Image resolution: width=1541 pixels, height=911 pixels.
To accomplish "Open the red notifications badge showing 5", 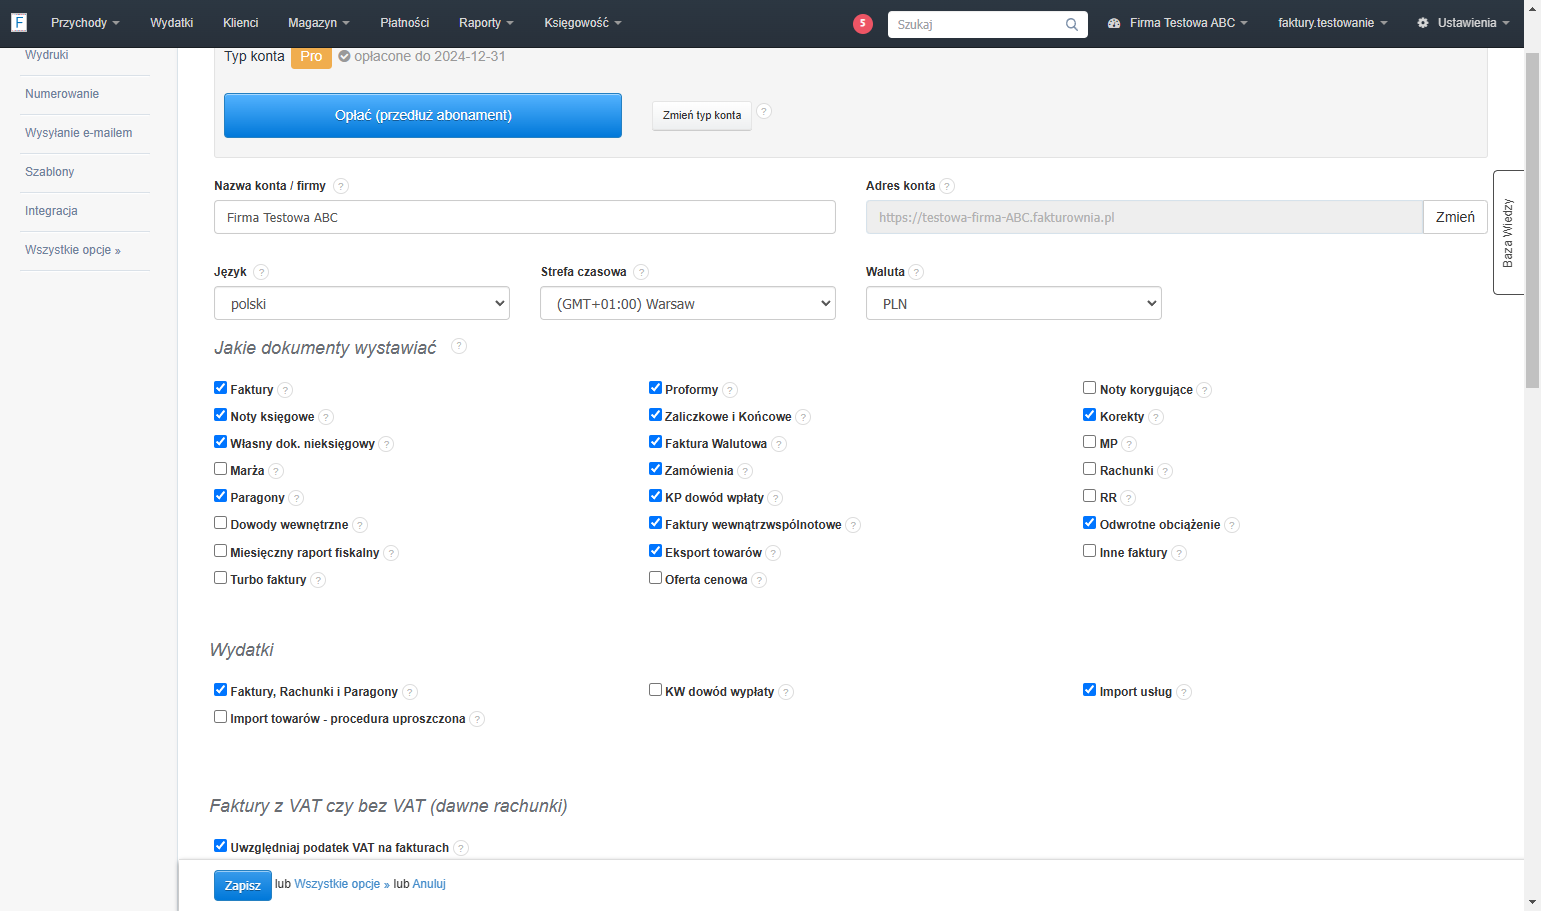I will tap(862, 24).
